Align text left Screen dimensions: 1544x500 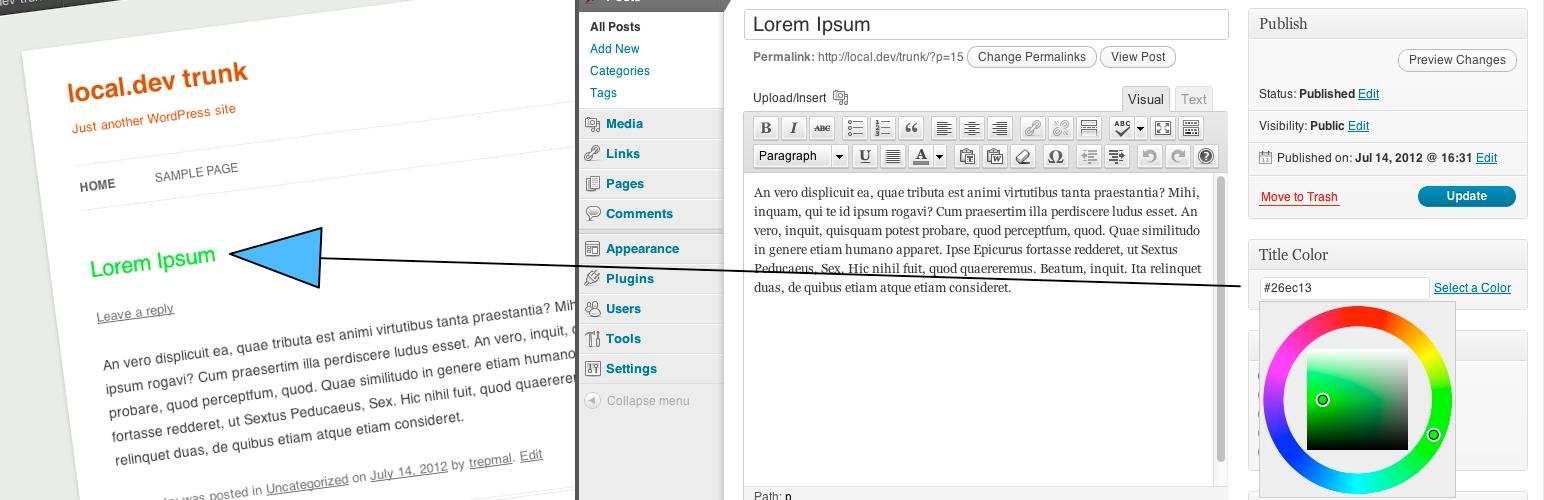click(943, 128)
